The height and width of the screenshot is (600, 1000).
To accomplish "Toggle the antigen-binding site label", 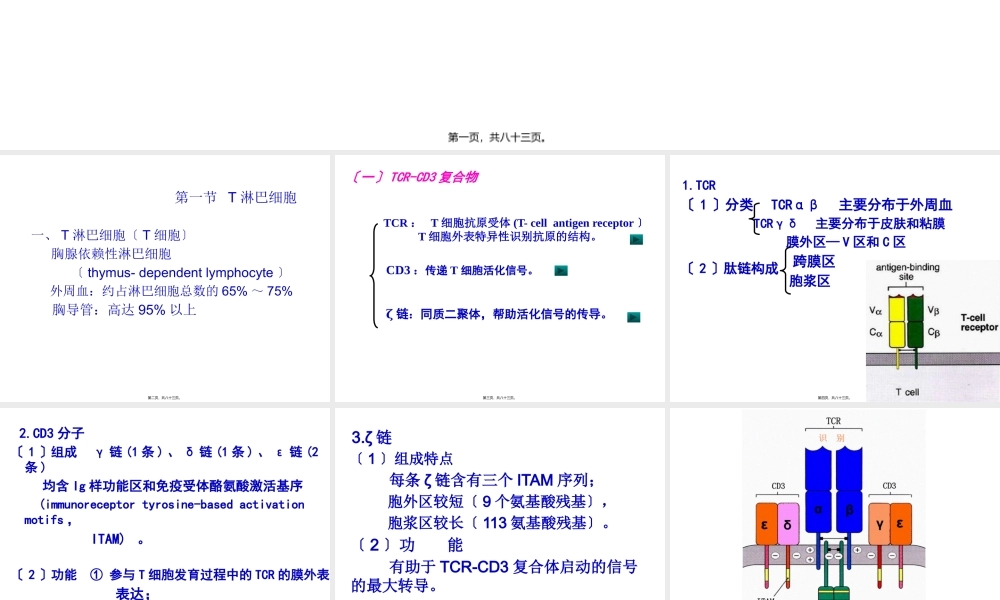I will [908, 271].
